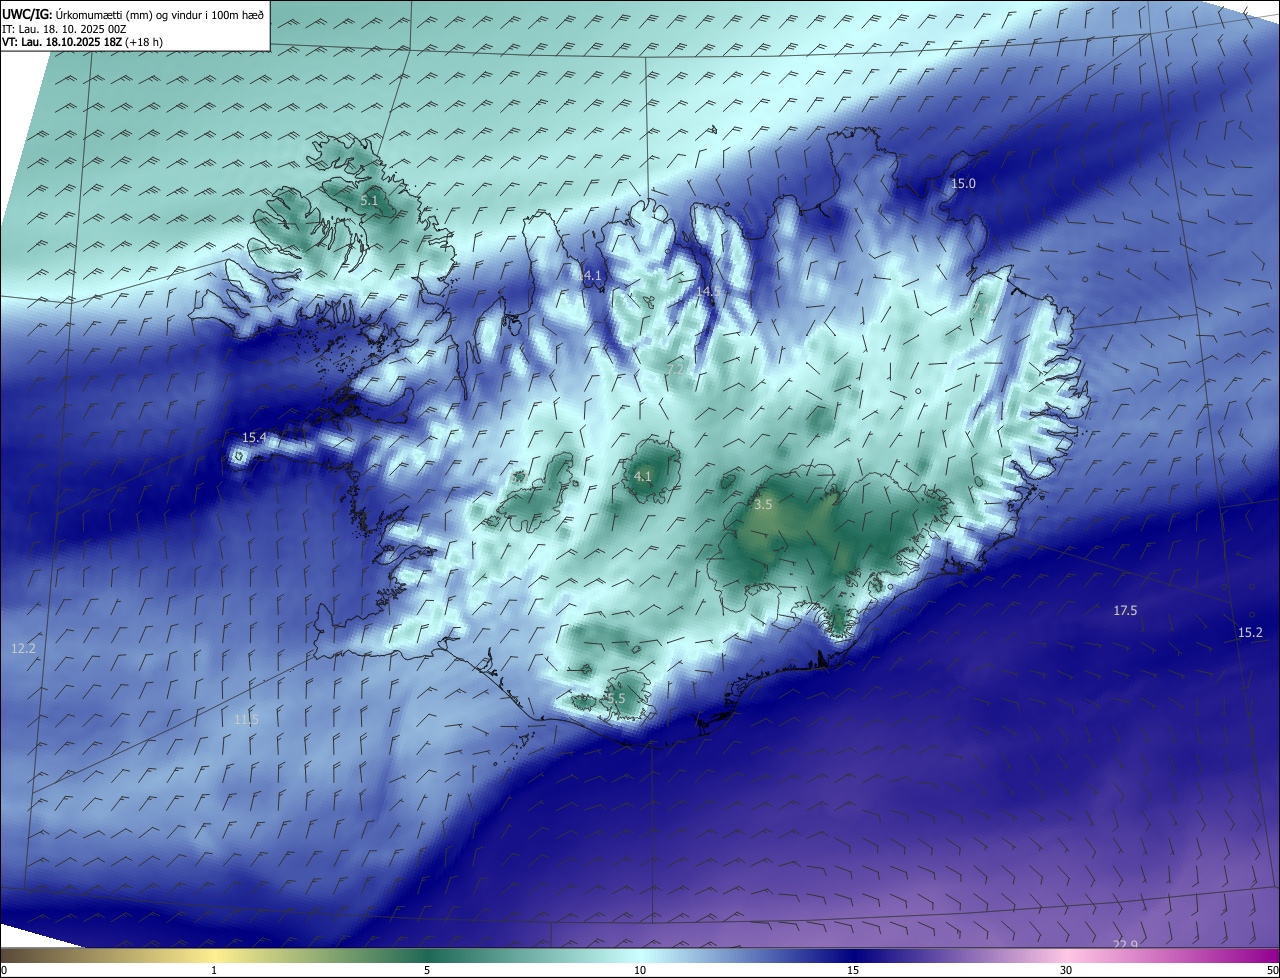Click the 15.0 value label
1280x978 pixels.
point(963,183)
